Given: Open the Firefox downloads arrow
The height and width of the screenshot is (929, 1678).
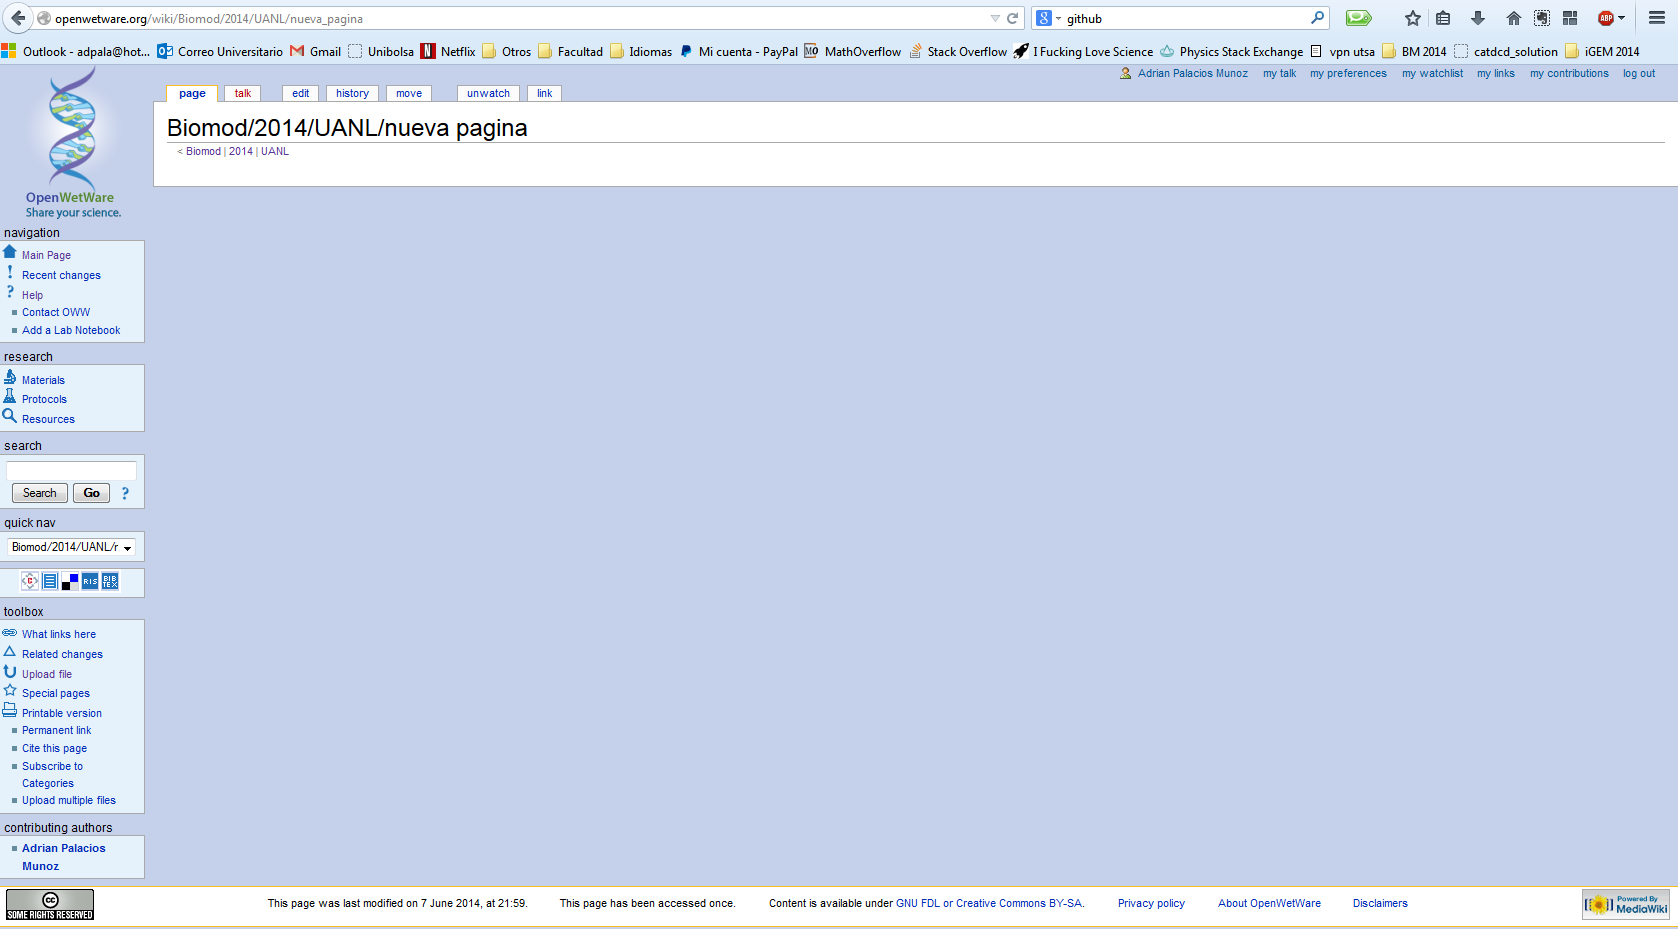Looking at the screenshot, I should (1477, 18).
